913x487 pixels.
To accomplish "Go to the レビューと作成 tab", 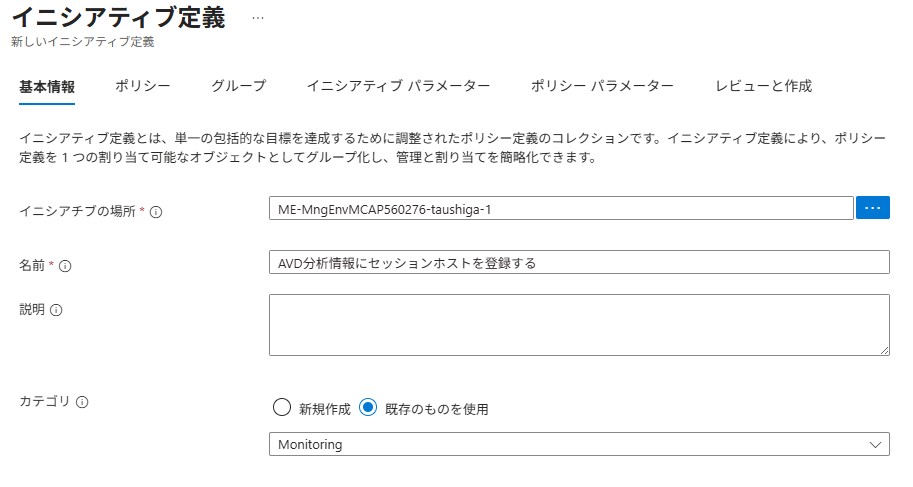I will click(x=763, y=86).
